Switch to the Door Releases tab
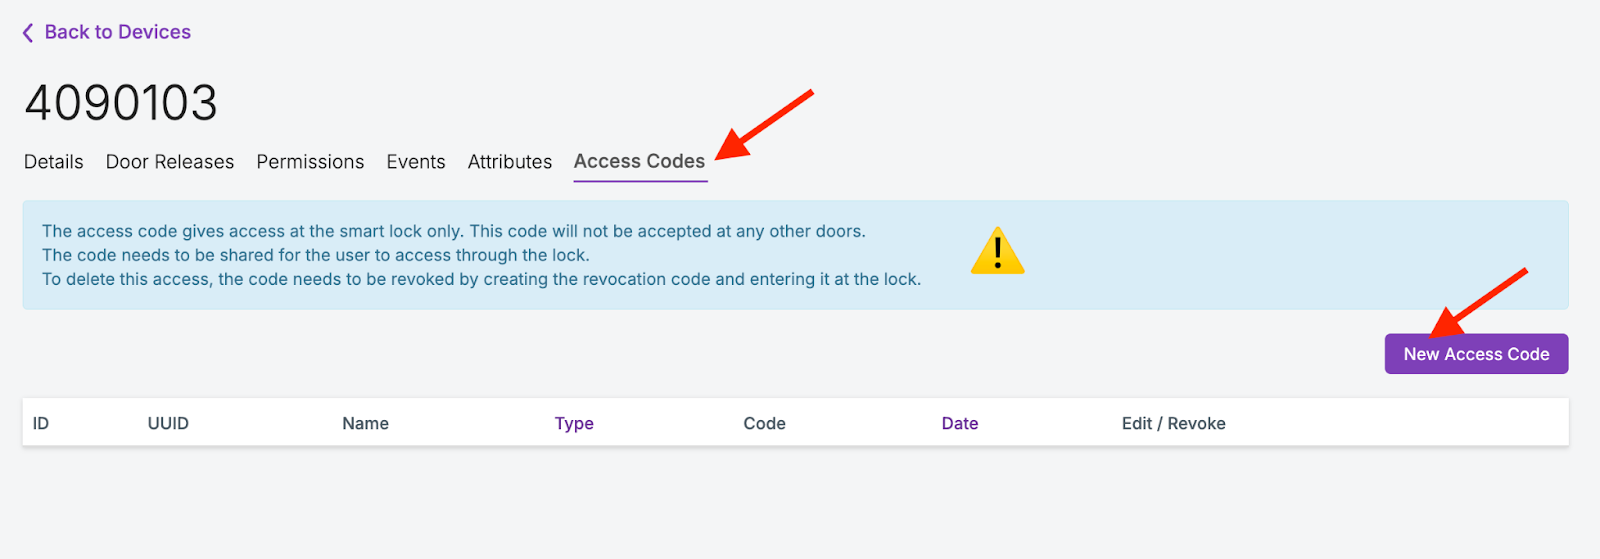Screen dimensions: 1600x559 [x=170, y=162]
